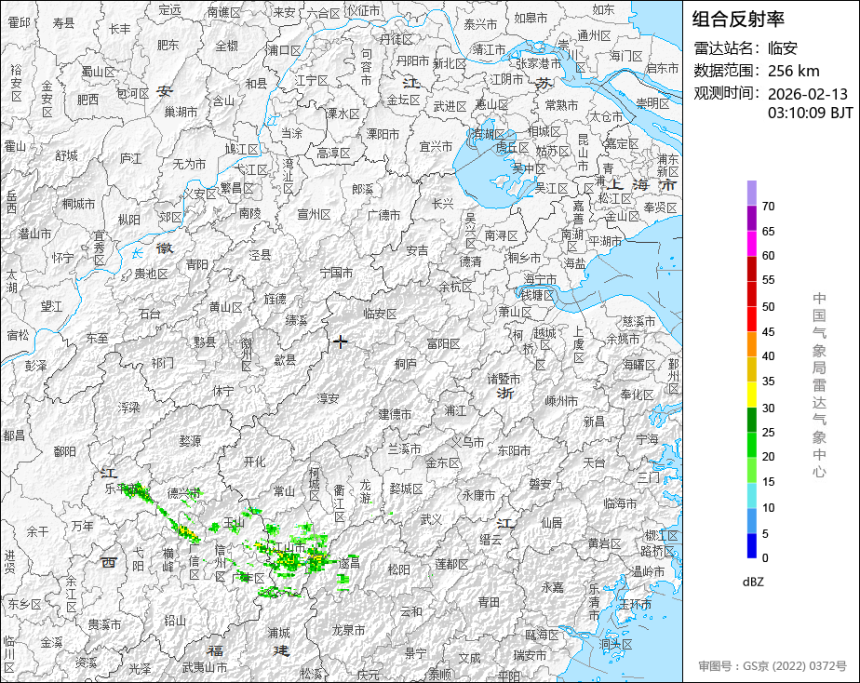Click the 张家港市 map label

539,63
